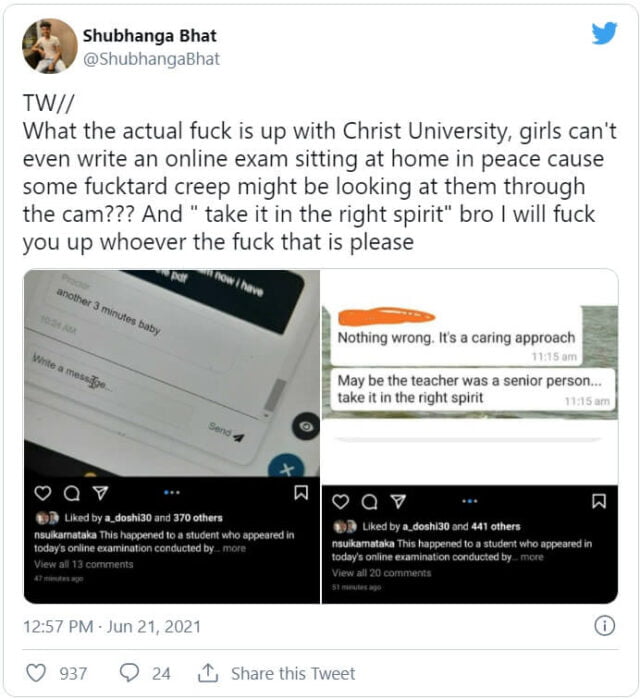This screenshot has height=699, width=640.
Task: Expand 'more' in the left post caption
Action: pos(234,548)
